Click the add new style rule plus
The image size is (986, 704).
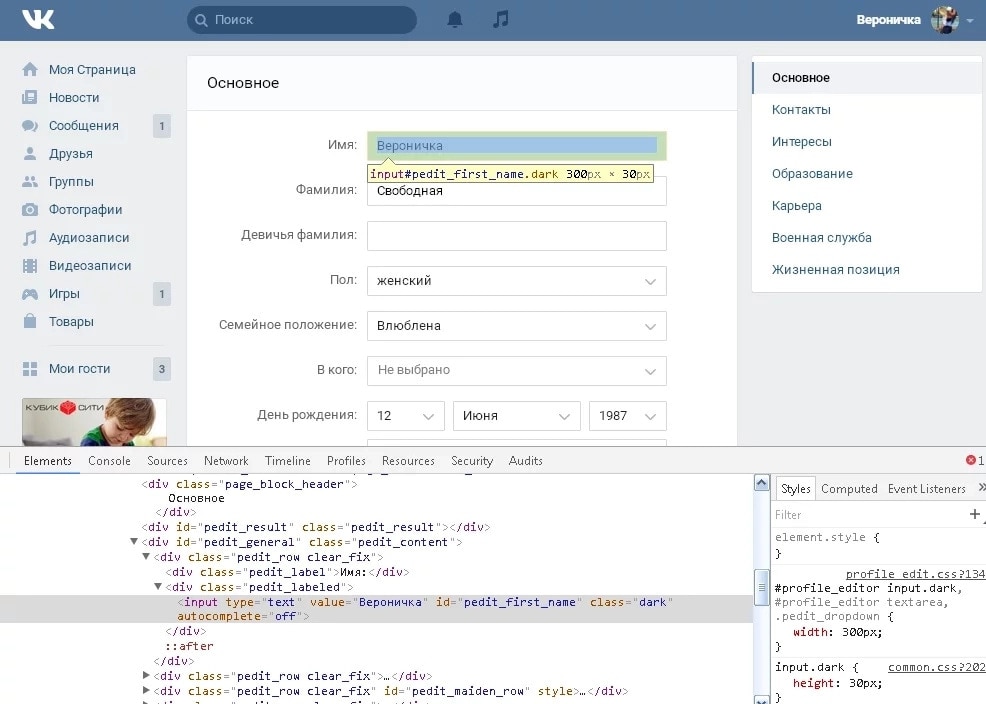(x=975, y=514)
